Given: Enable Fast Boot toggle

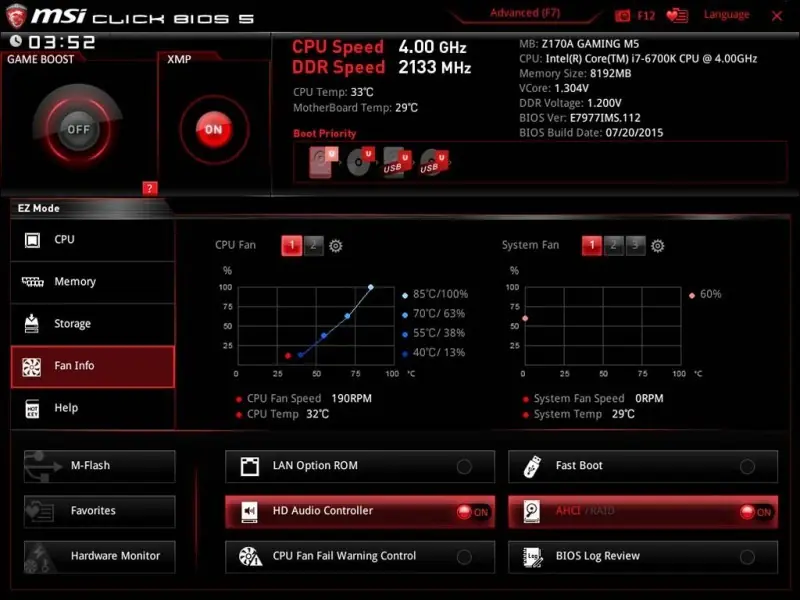Looking at the screenshot, I should [747, 466].
